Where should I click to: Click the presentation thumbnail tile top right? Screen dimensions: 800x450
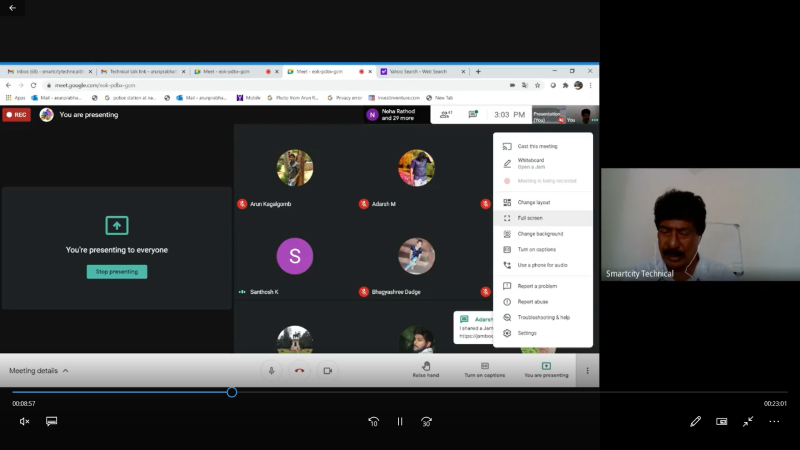click(x=548, y=115)
